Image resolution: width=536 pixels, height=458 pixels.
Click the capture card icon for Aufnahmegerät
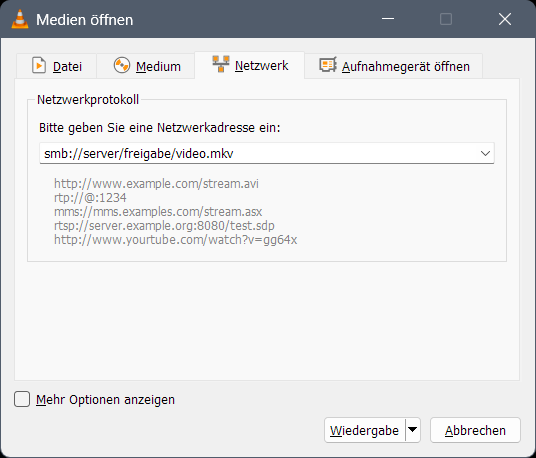point(328,65)
